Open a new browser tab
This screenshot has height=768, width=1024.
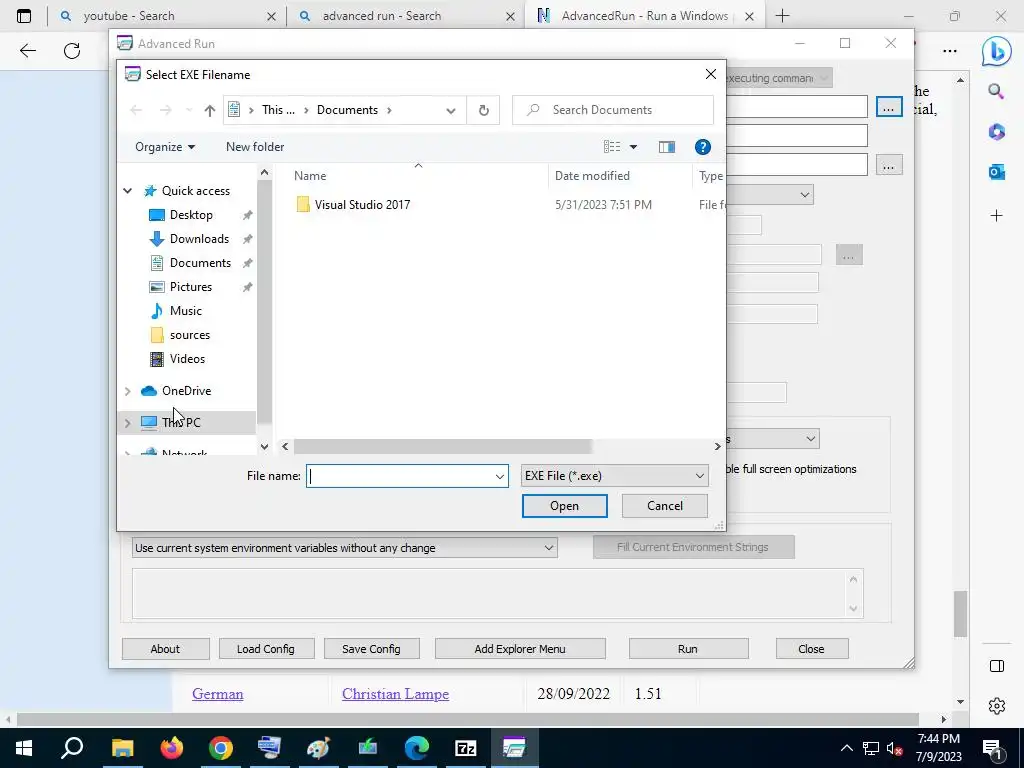[782, 16]
